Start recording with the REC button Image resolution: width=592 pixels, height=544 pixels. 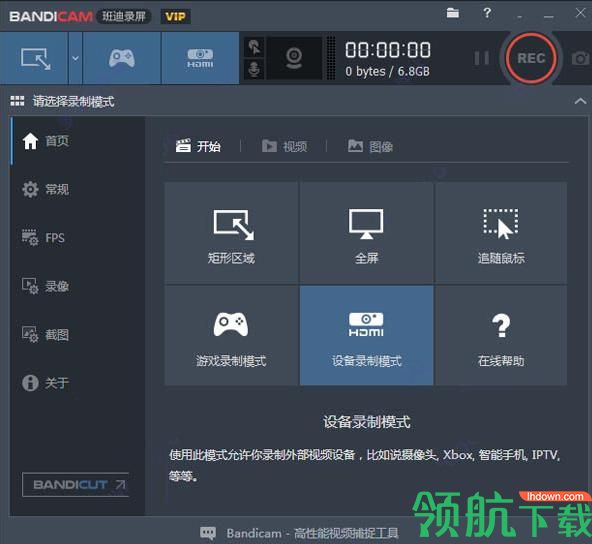click(531, 58)
